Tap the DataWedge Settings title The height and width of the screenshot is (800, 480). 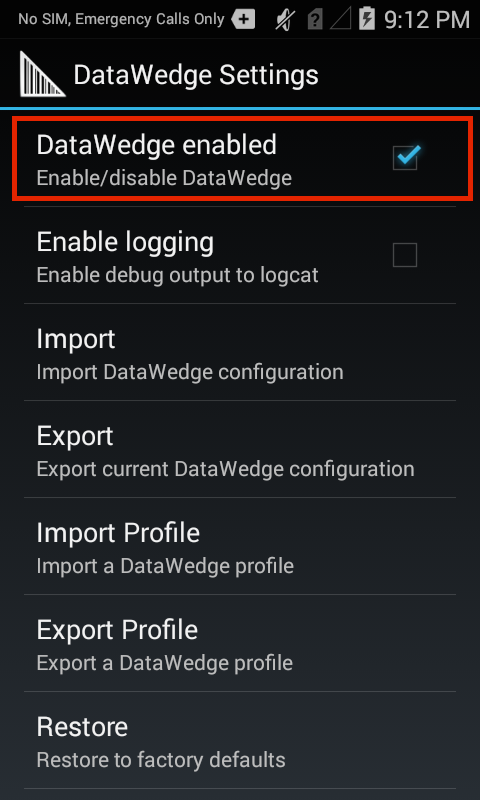pyautogui.click(x=196, y=76)
